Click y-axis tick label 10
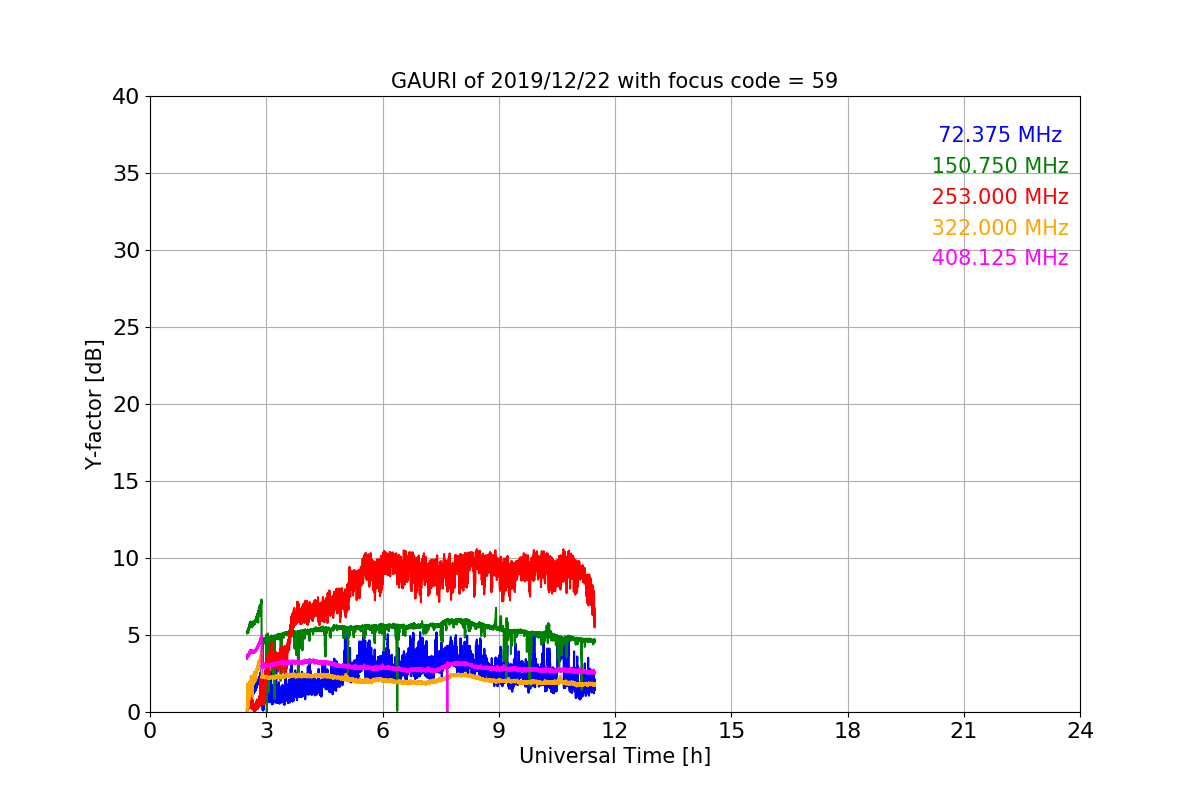Image resolution: width=1200 pixels, height=800 pixels. point(126,559)
